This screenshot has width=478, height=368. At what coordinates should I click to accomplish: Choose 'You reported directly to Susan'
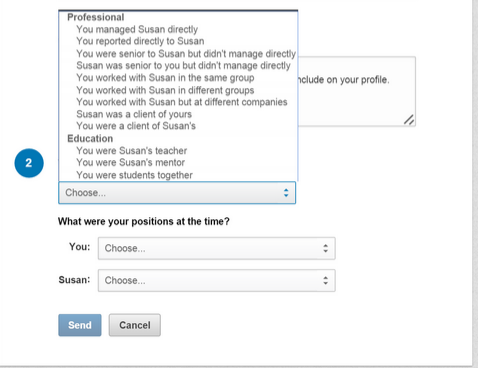[x=178, y=41]
